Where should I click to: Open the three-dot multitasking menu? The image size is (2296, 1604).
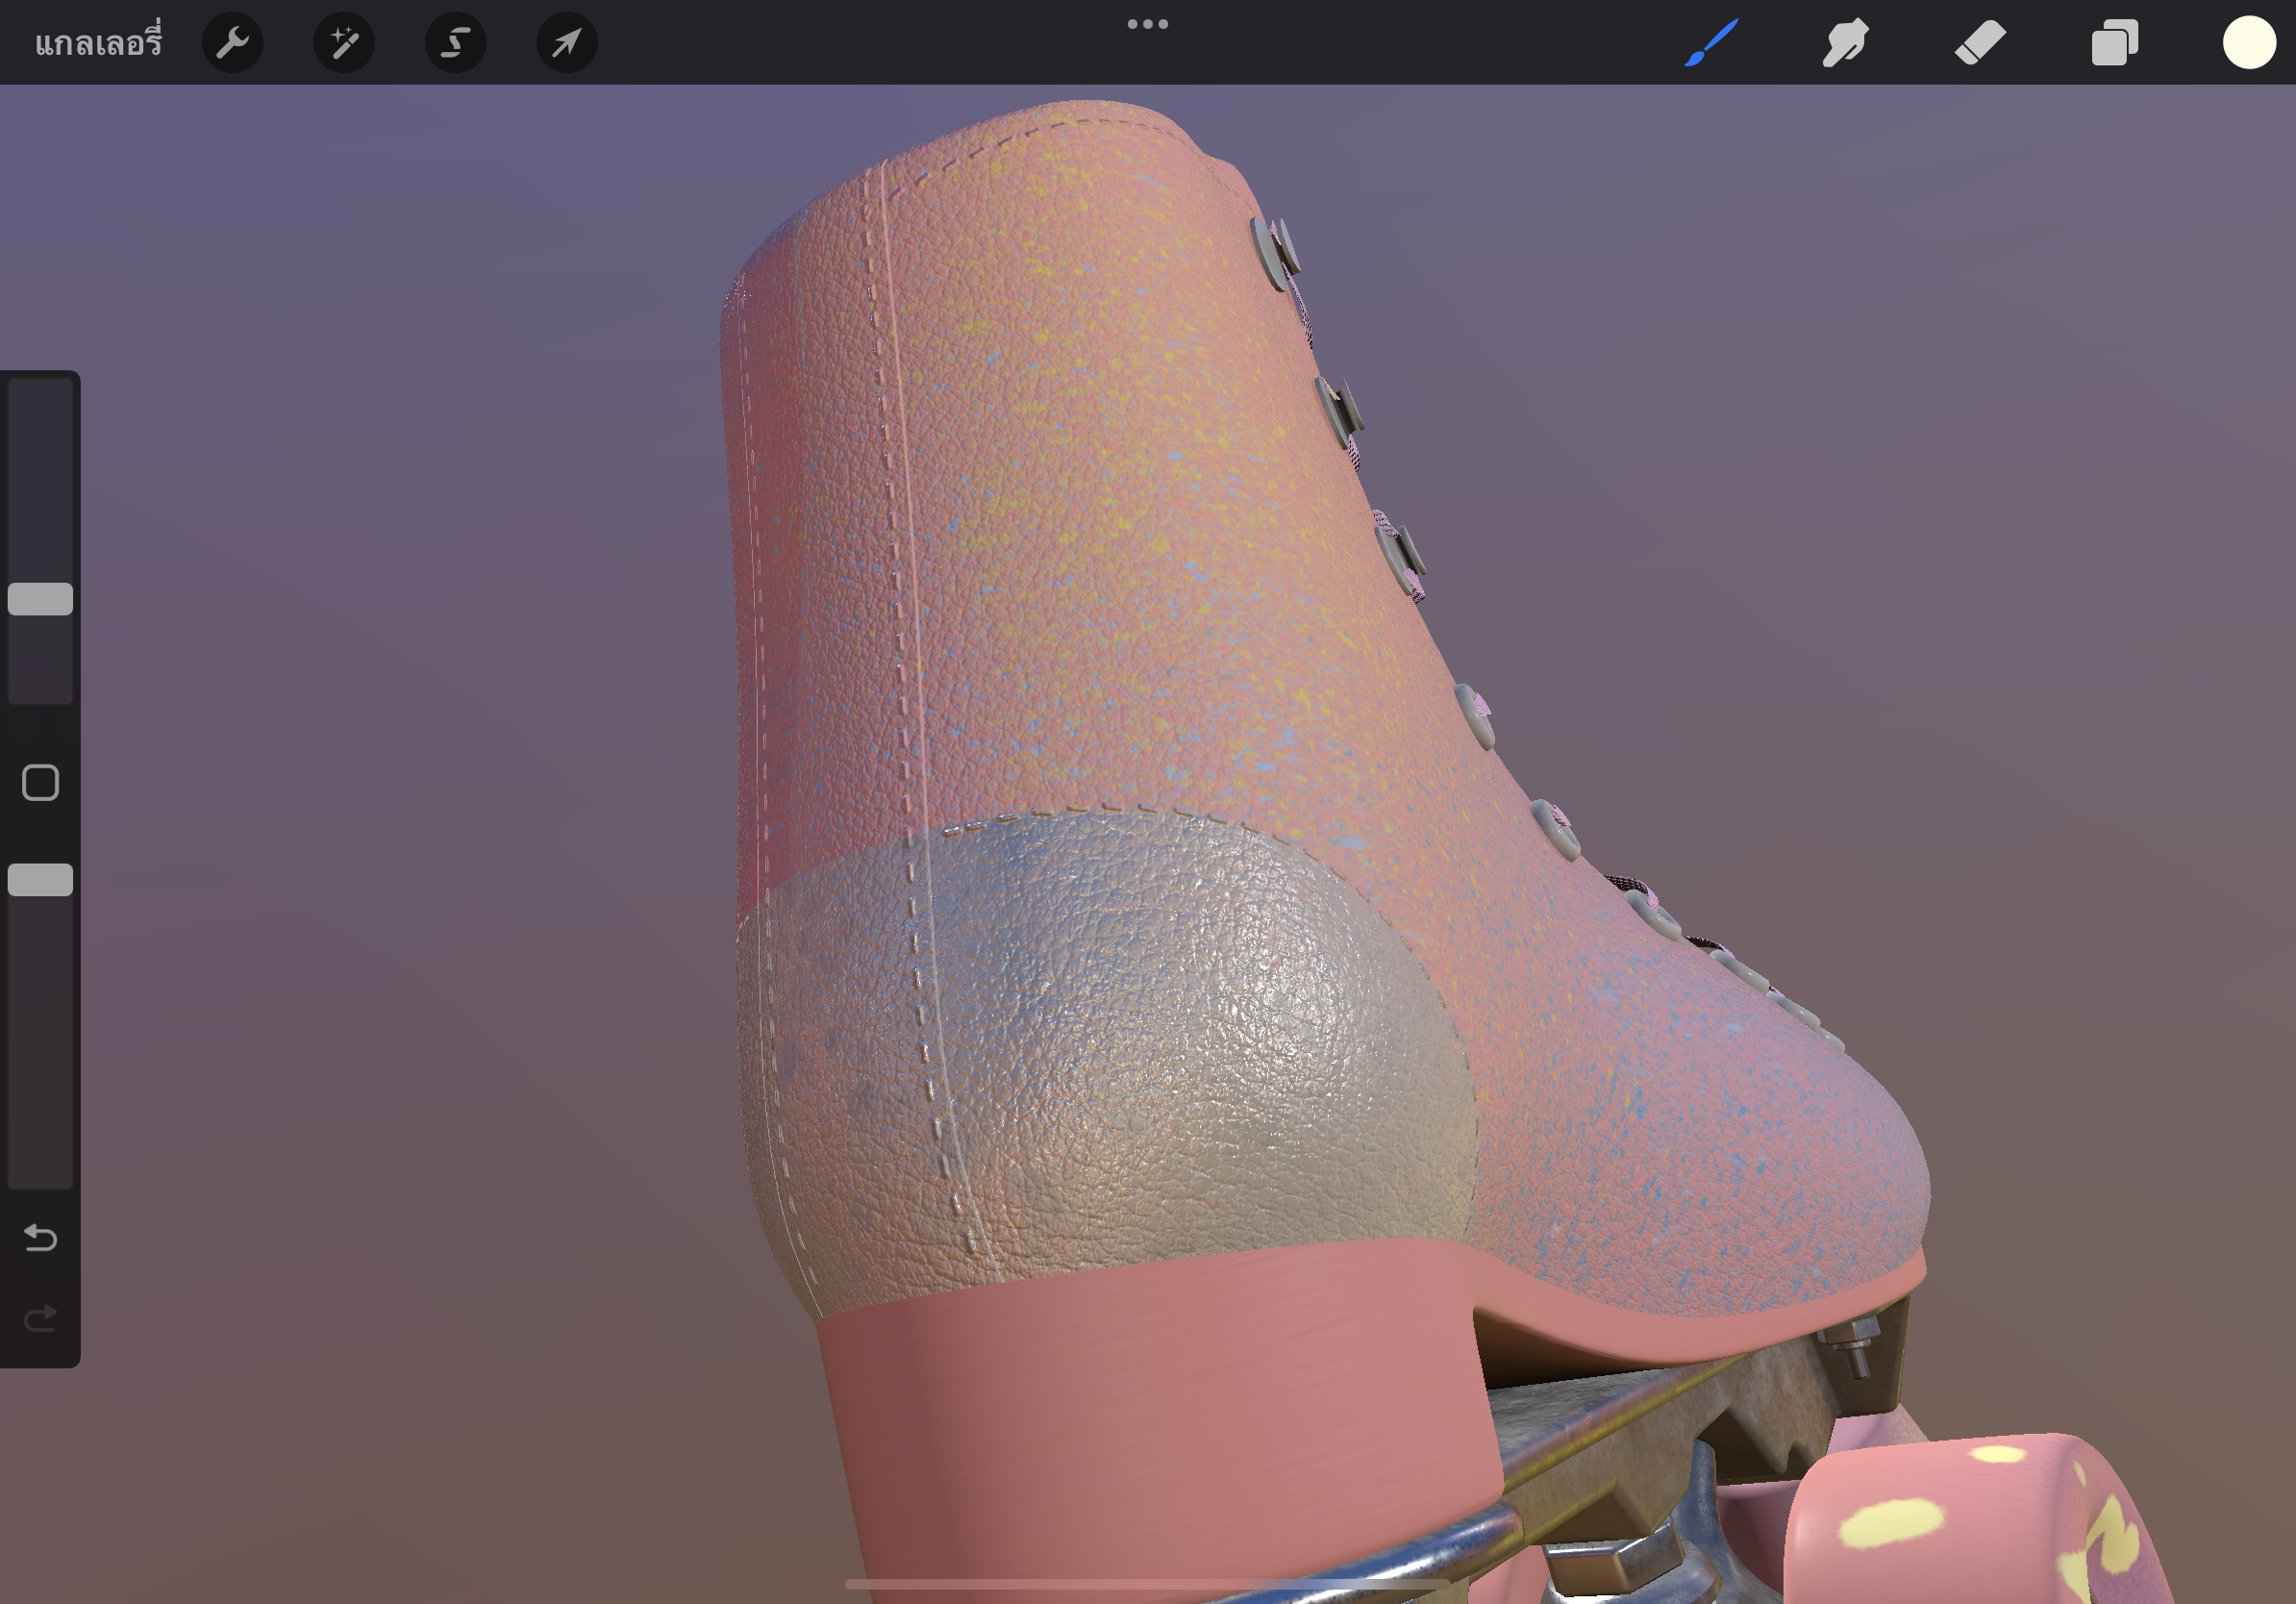coord(1147,24)
